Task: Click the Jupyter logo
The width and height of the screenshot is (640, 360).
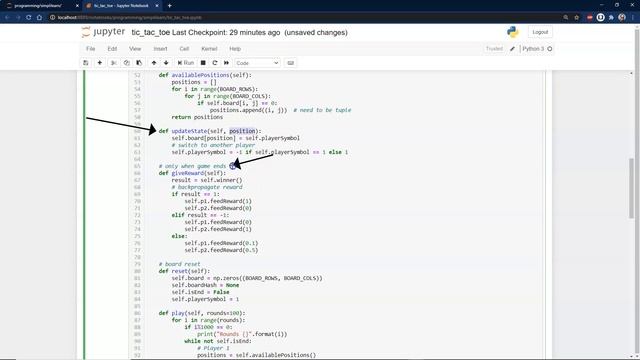Action: click(103, 32)
